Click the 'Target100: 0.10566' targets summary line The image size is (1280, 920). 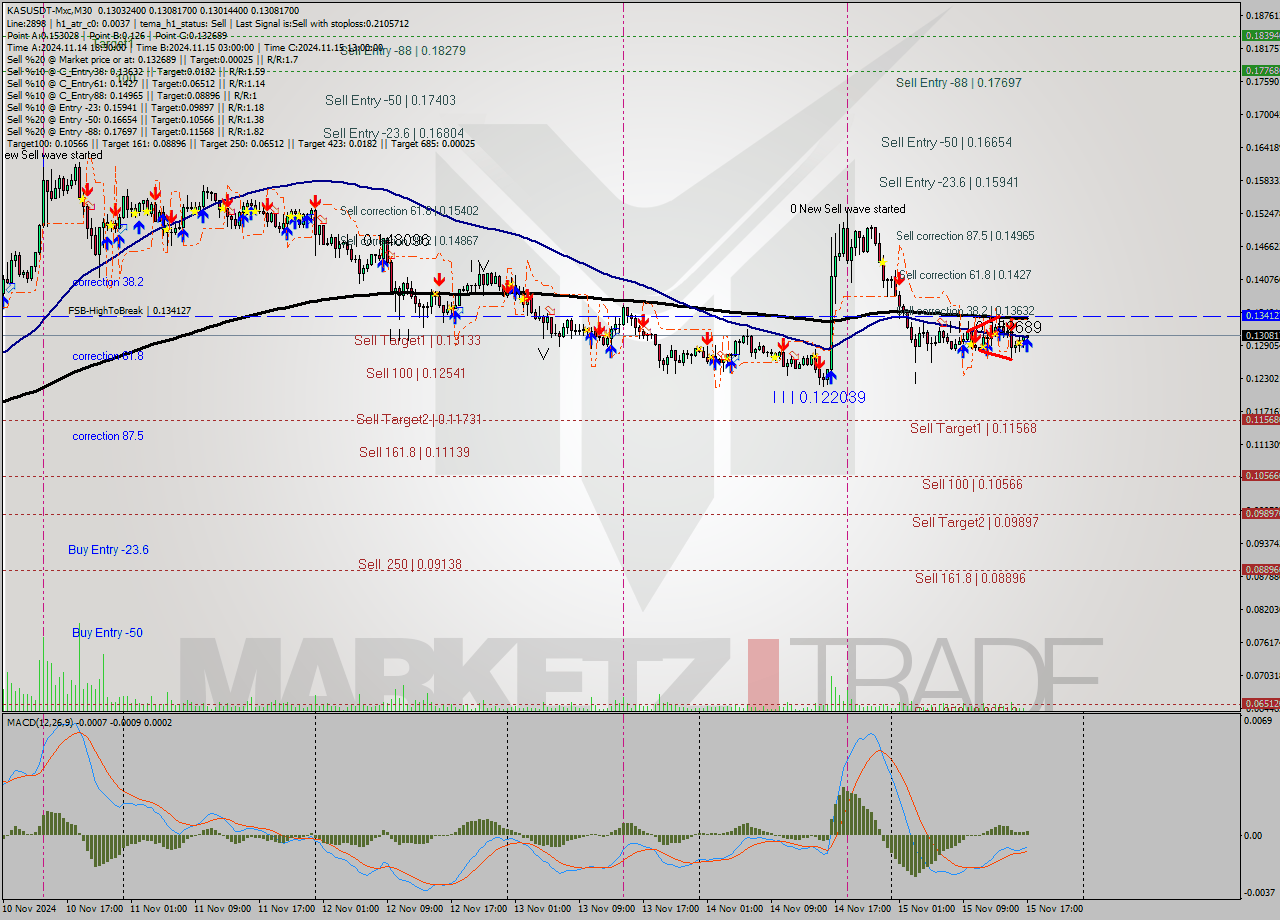coord(240,143)
